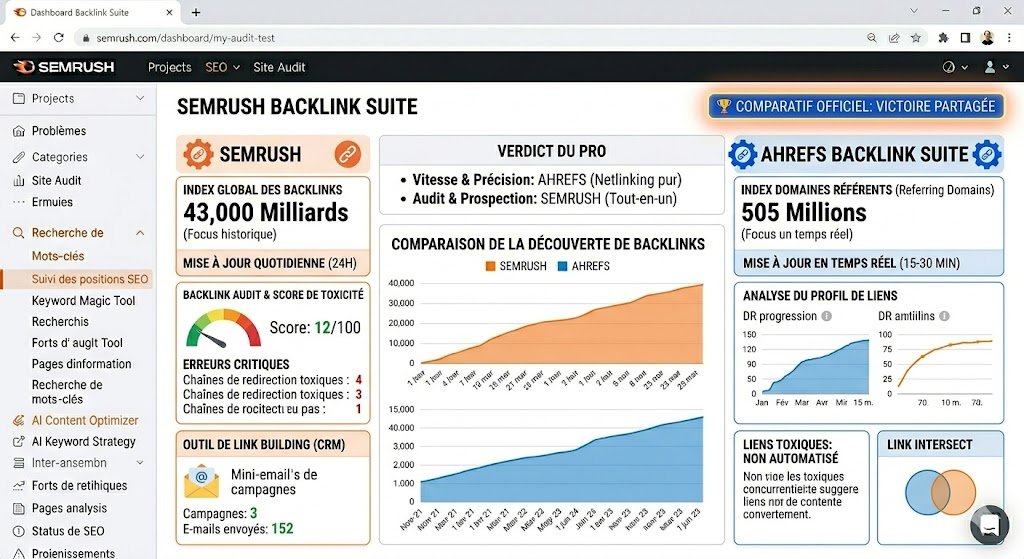
Task: Expand the Projects sidebar chevron
Action: pos(140,98)
